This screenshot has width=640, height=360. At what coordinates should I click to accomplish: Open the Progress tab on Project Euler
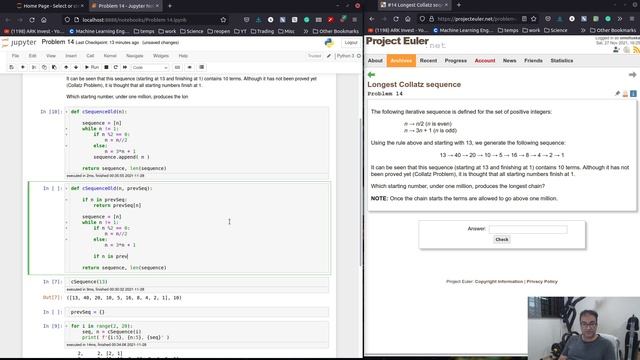pos(456,60)
